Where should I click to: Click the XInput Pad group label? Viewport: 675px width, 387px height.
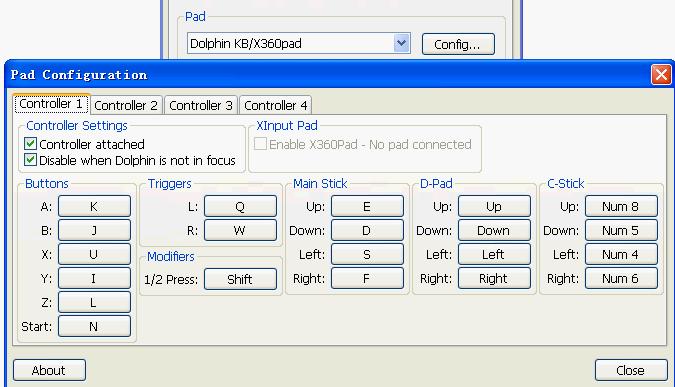[x=287, y=126]
